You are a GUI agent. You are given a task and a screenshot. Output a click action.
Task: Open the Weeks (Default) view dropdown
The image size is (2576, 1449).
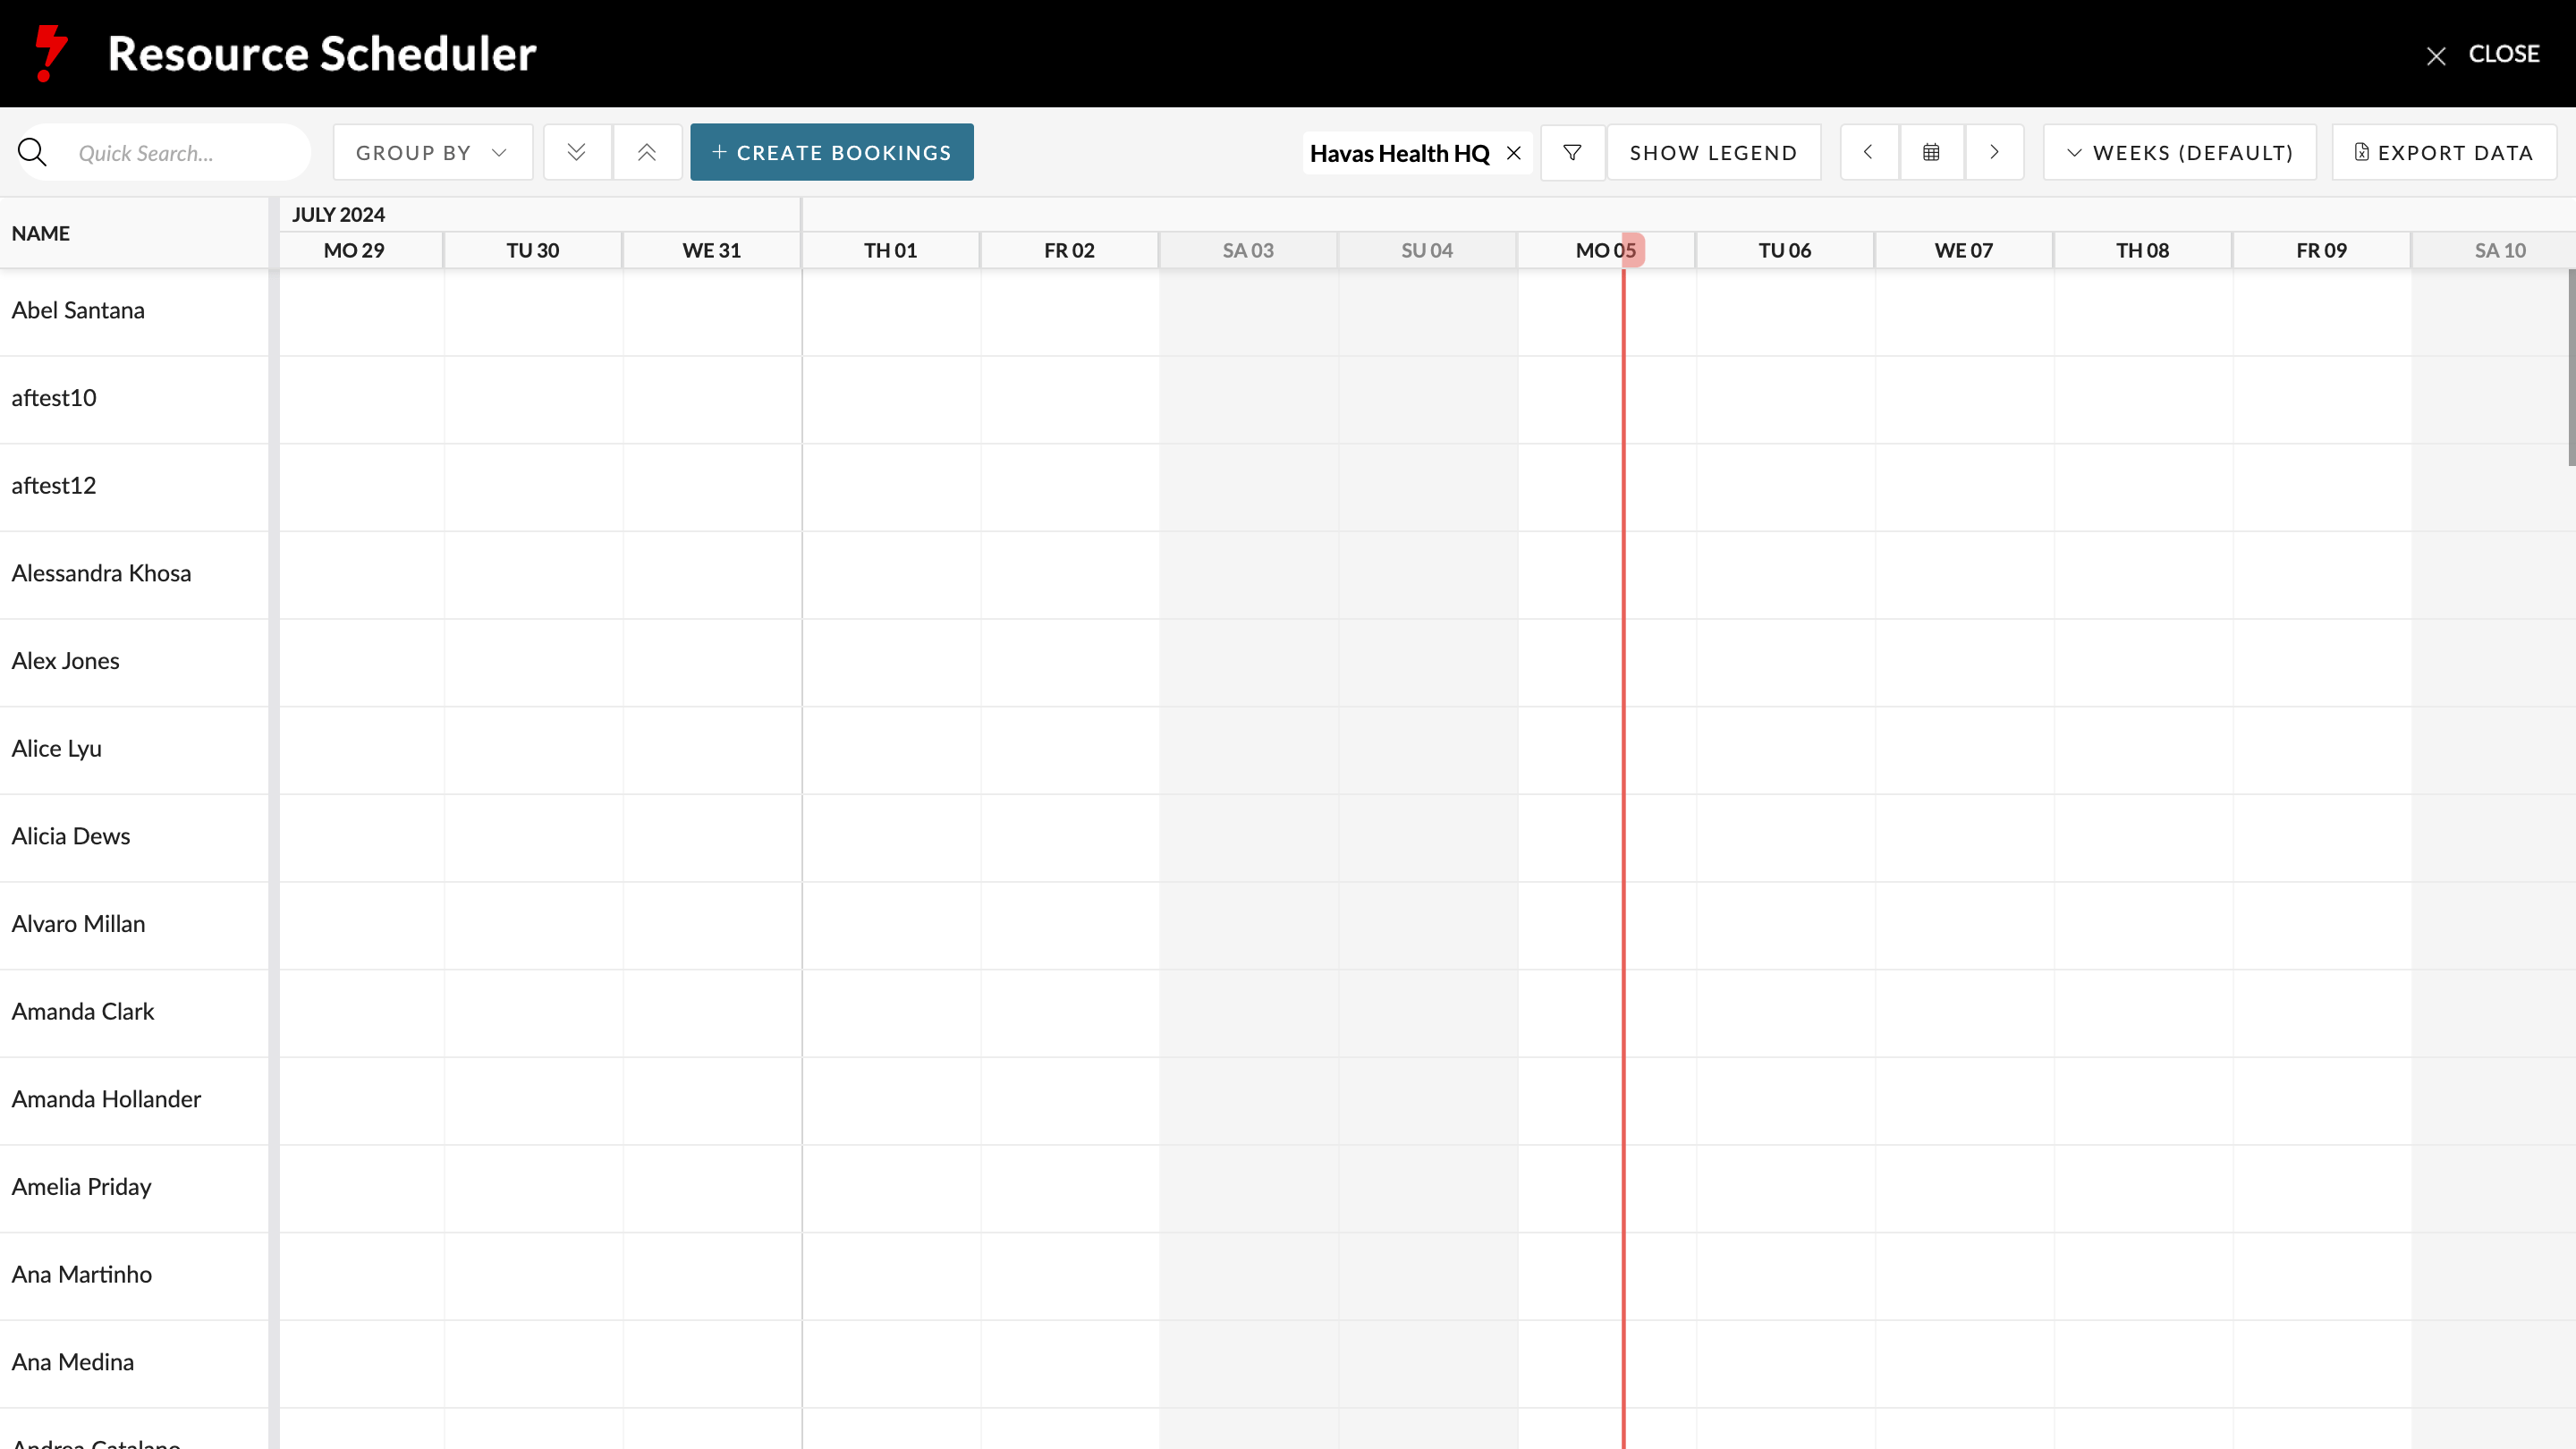tap(2179, 152)
